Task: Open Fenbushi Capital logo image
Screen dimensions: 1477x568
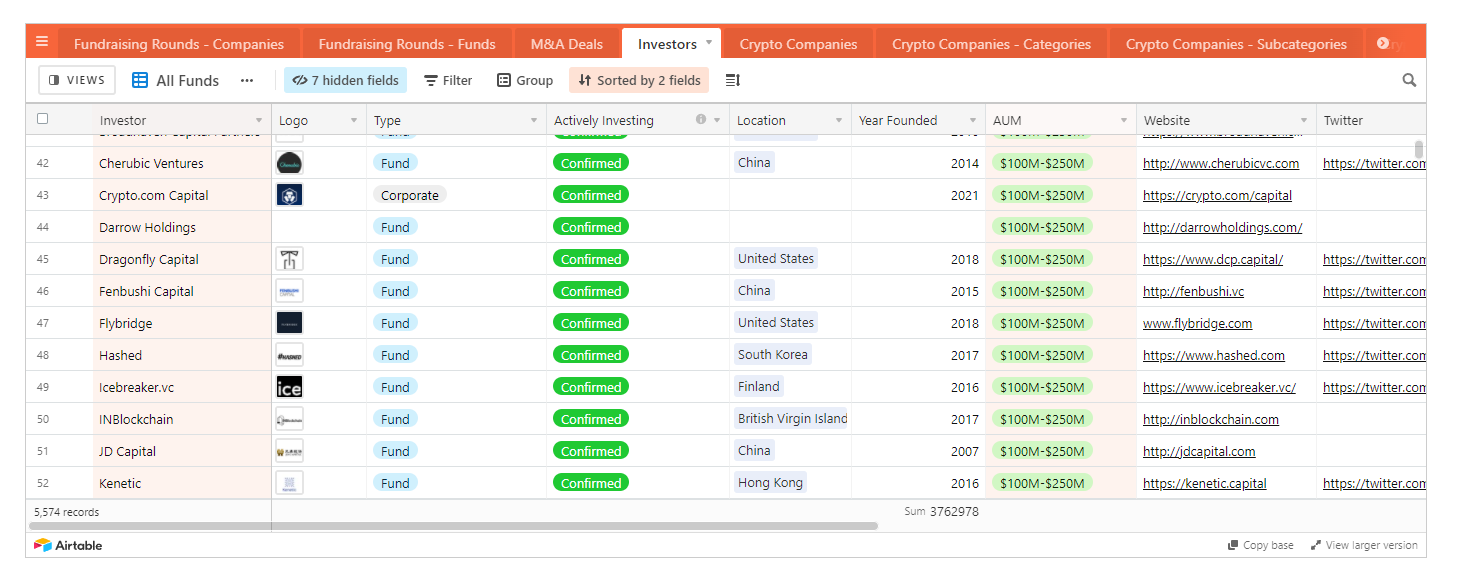Action: tap(289, 291)
